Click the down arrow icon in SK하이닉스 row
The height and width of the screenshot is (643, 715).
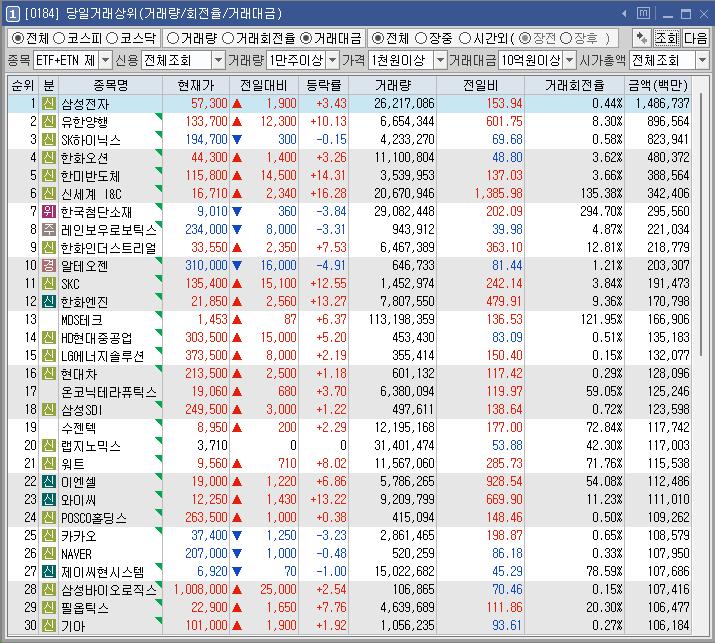pyautogui.click(x=237, y=140)
